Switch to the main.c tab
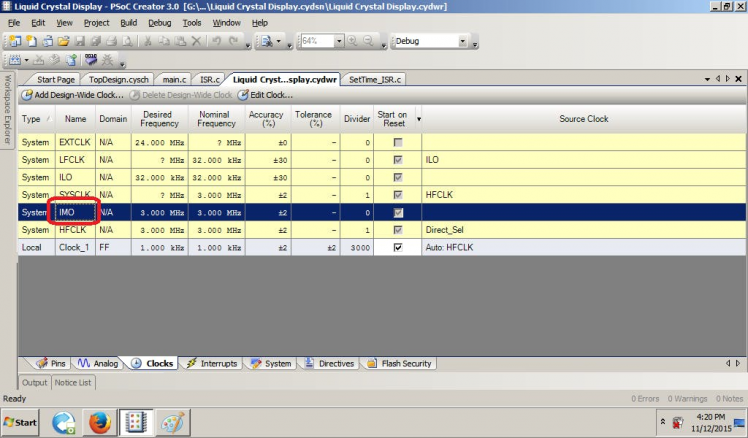The image size is (748, 438). pyautogui.click(x=174, y=80)
